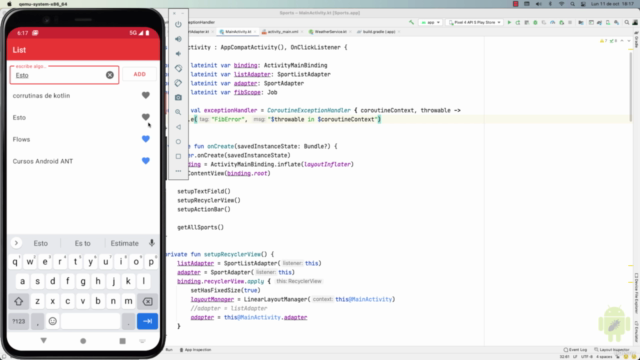Choose 'Es to' keyboard suggestion
The height and width of the screenshot is (360, 640).
[x=82, y=243]
